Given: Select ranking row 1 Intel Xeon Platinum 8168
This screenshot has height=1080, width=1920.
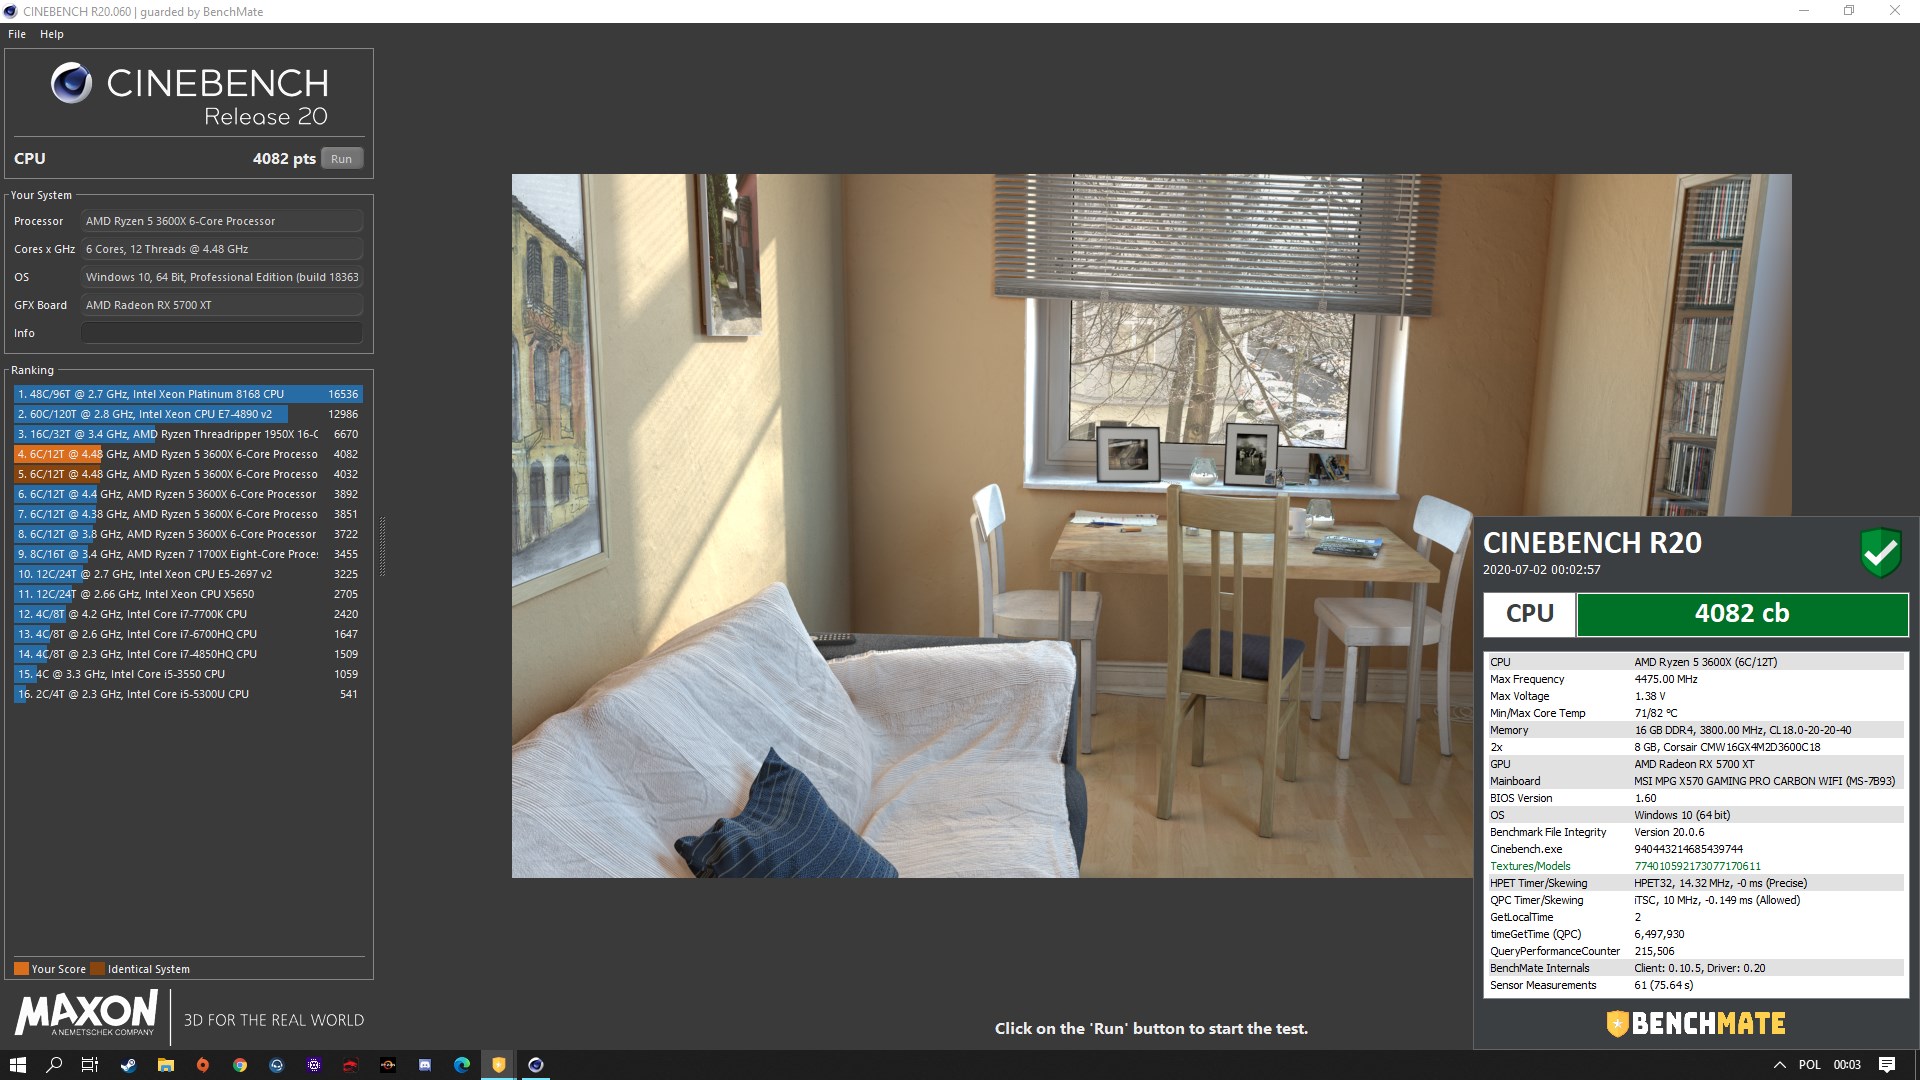Looking at the screenshot, I should [188, 394].
